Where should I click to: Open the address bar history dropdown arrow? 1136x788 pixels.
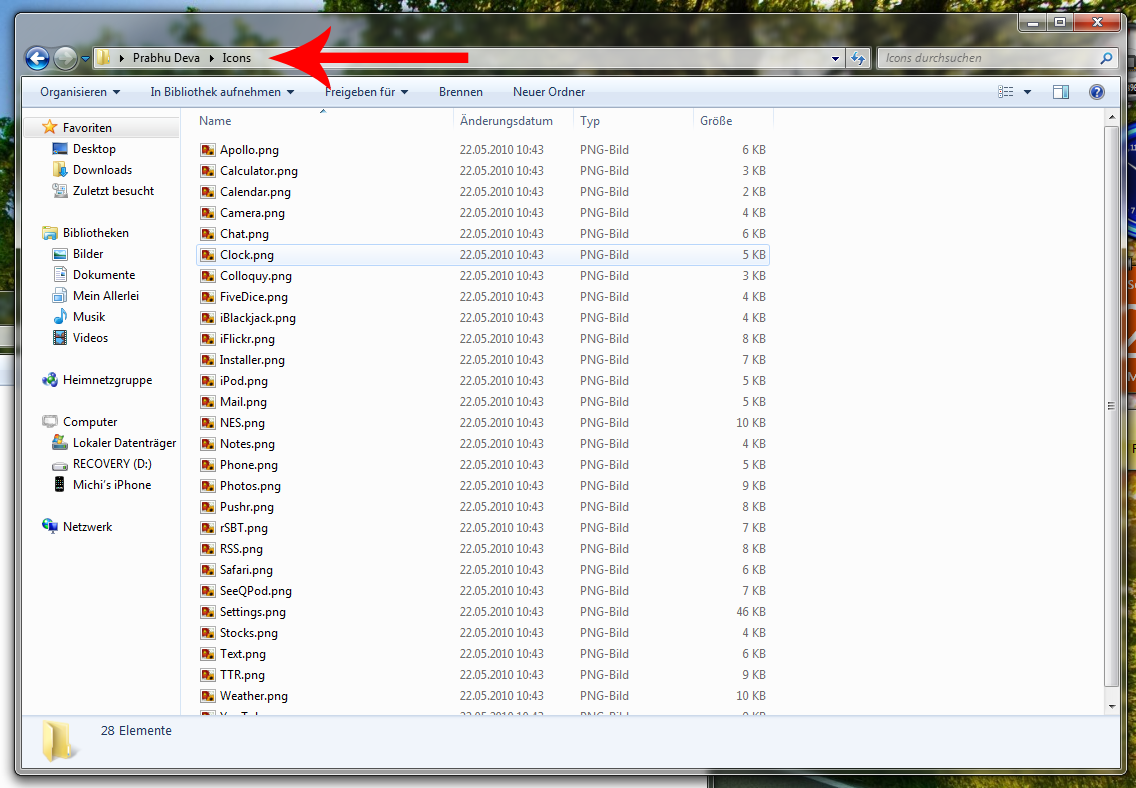(836, 59)
